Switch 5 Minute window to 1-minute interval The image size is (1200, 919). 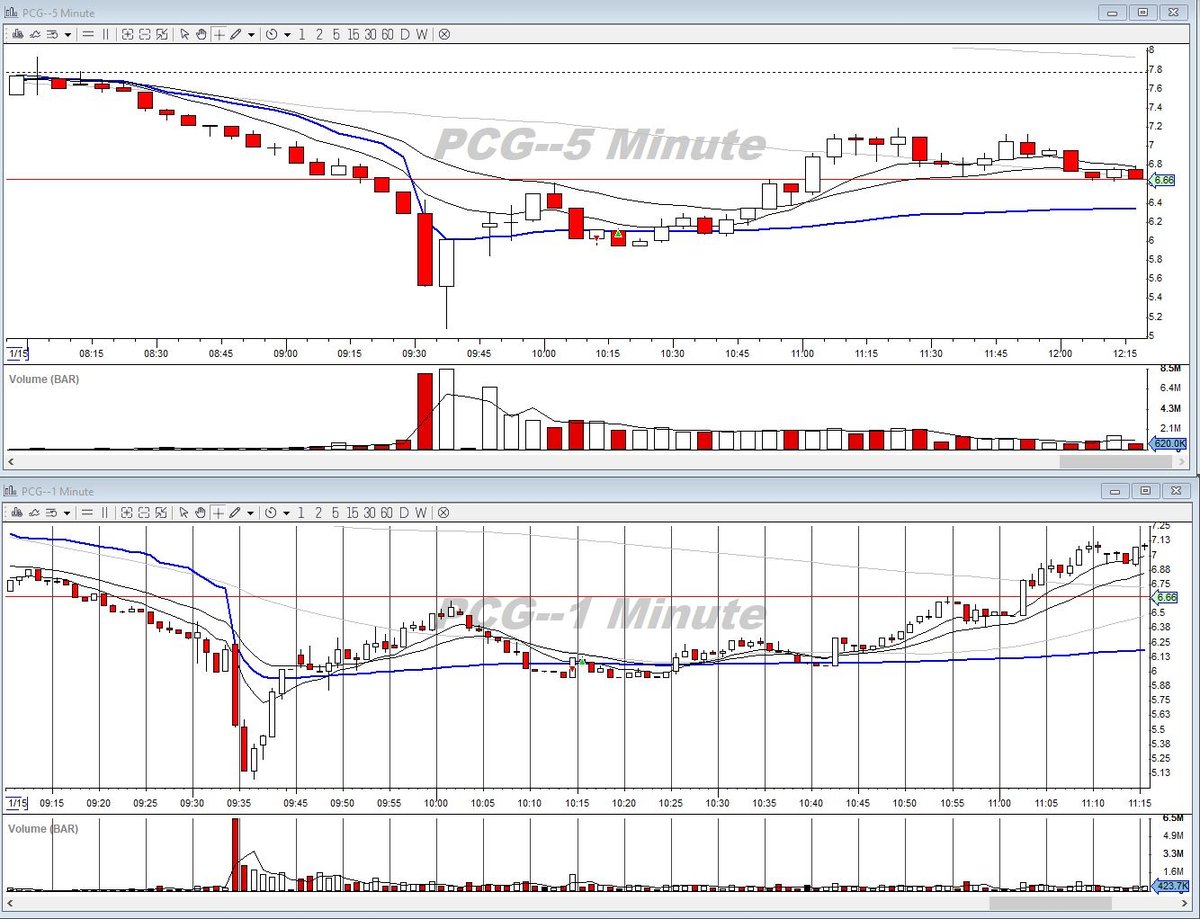click(302, 34)
